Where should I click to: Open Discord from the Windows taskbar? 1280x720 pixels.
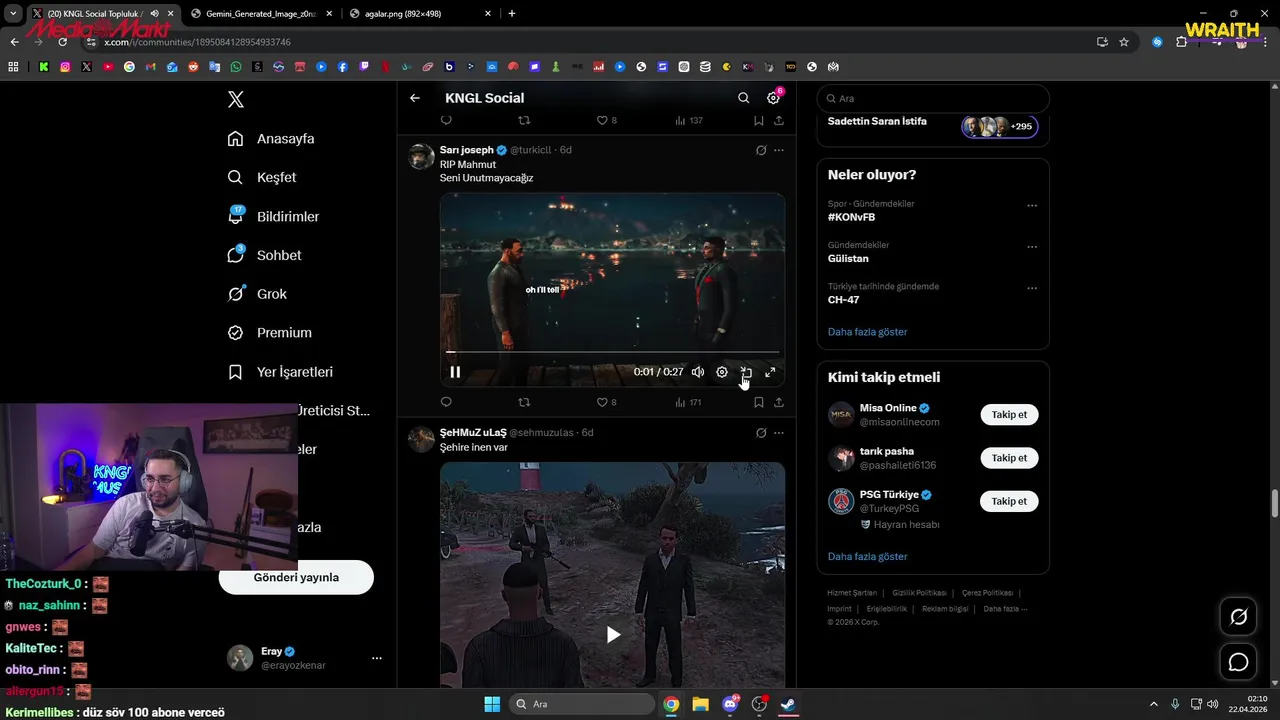(x=730, y=704)
